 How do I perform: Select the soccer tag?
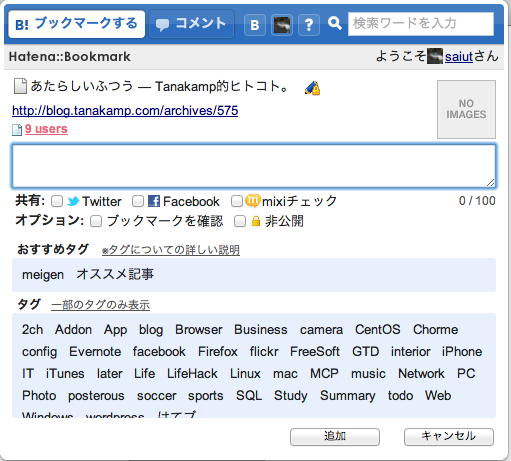pos(156,396)
